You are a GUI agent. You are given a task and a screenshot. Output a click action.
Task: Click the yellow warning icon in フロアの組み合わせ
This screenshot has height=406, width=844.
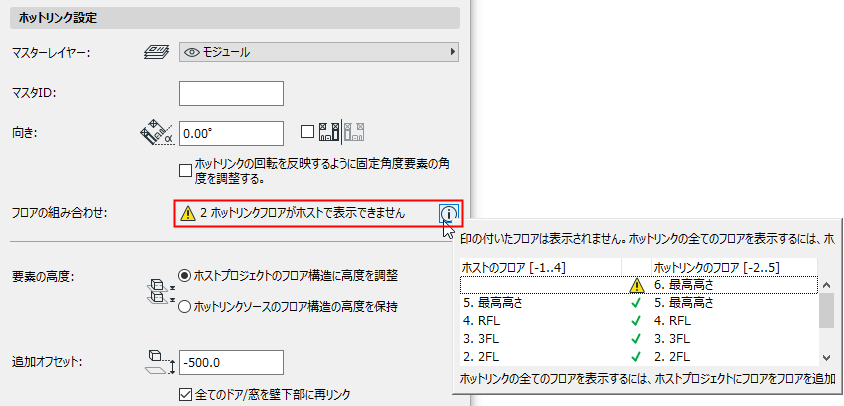[x=188, y=214]
